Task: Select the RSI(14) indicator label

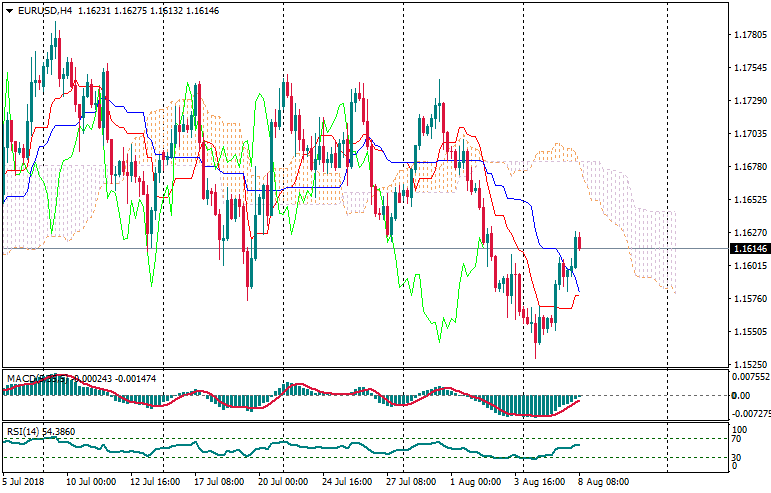Action: [20, 431]
